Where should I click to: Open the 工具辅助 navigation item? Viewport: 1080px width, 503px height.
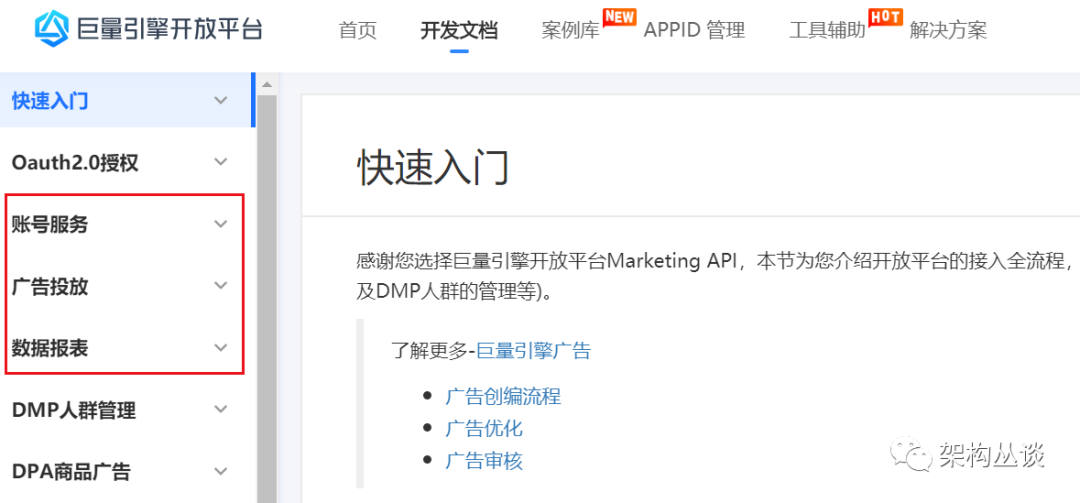click(827, 31)
